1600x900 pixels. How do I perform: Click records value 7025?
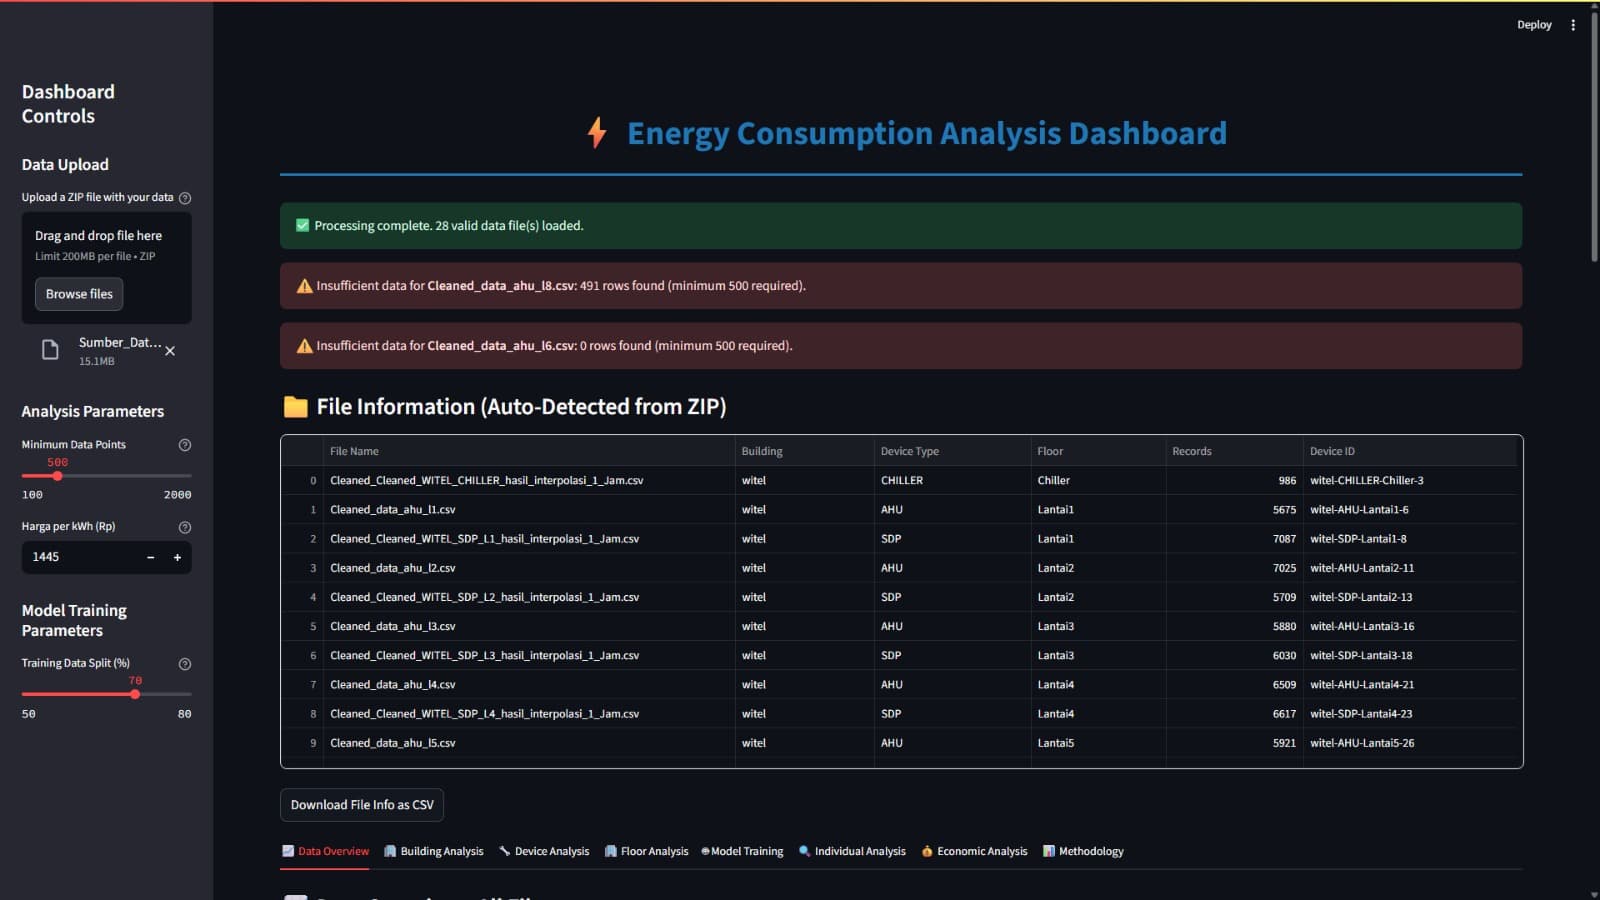click(x=1234, y=568)
